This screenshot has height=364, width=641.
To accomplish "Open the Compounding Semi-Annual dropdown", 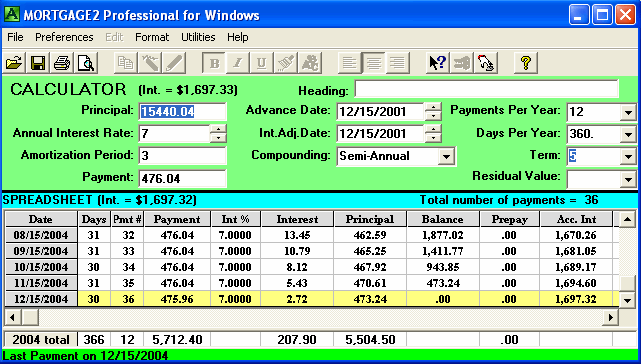I will [446, 156].
